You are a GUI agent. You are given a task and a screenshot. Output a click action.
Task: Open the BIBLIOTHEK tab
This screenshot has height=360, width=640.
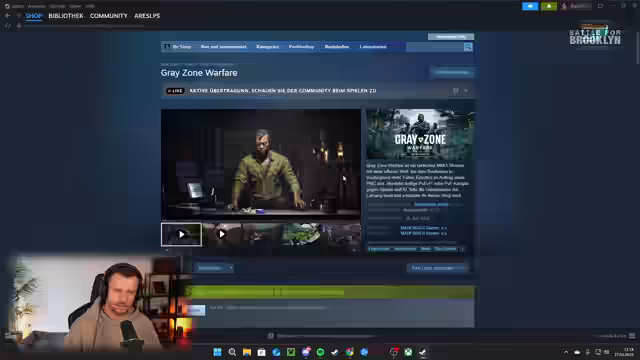[x=66, y=16]
